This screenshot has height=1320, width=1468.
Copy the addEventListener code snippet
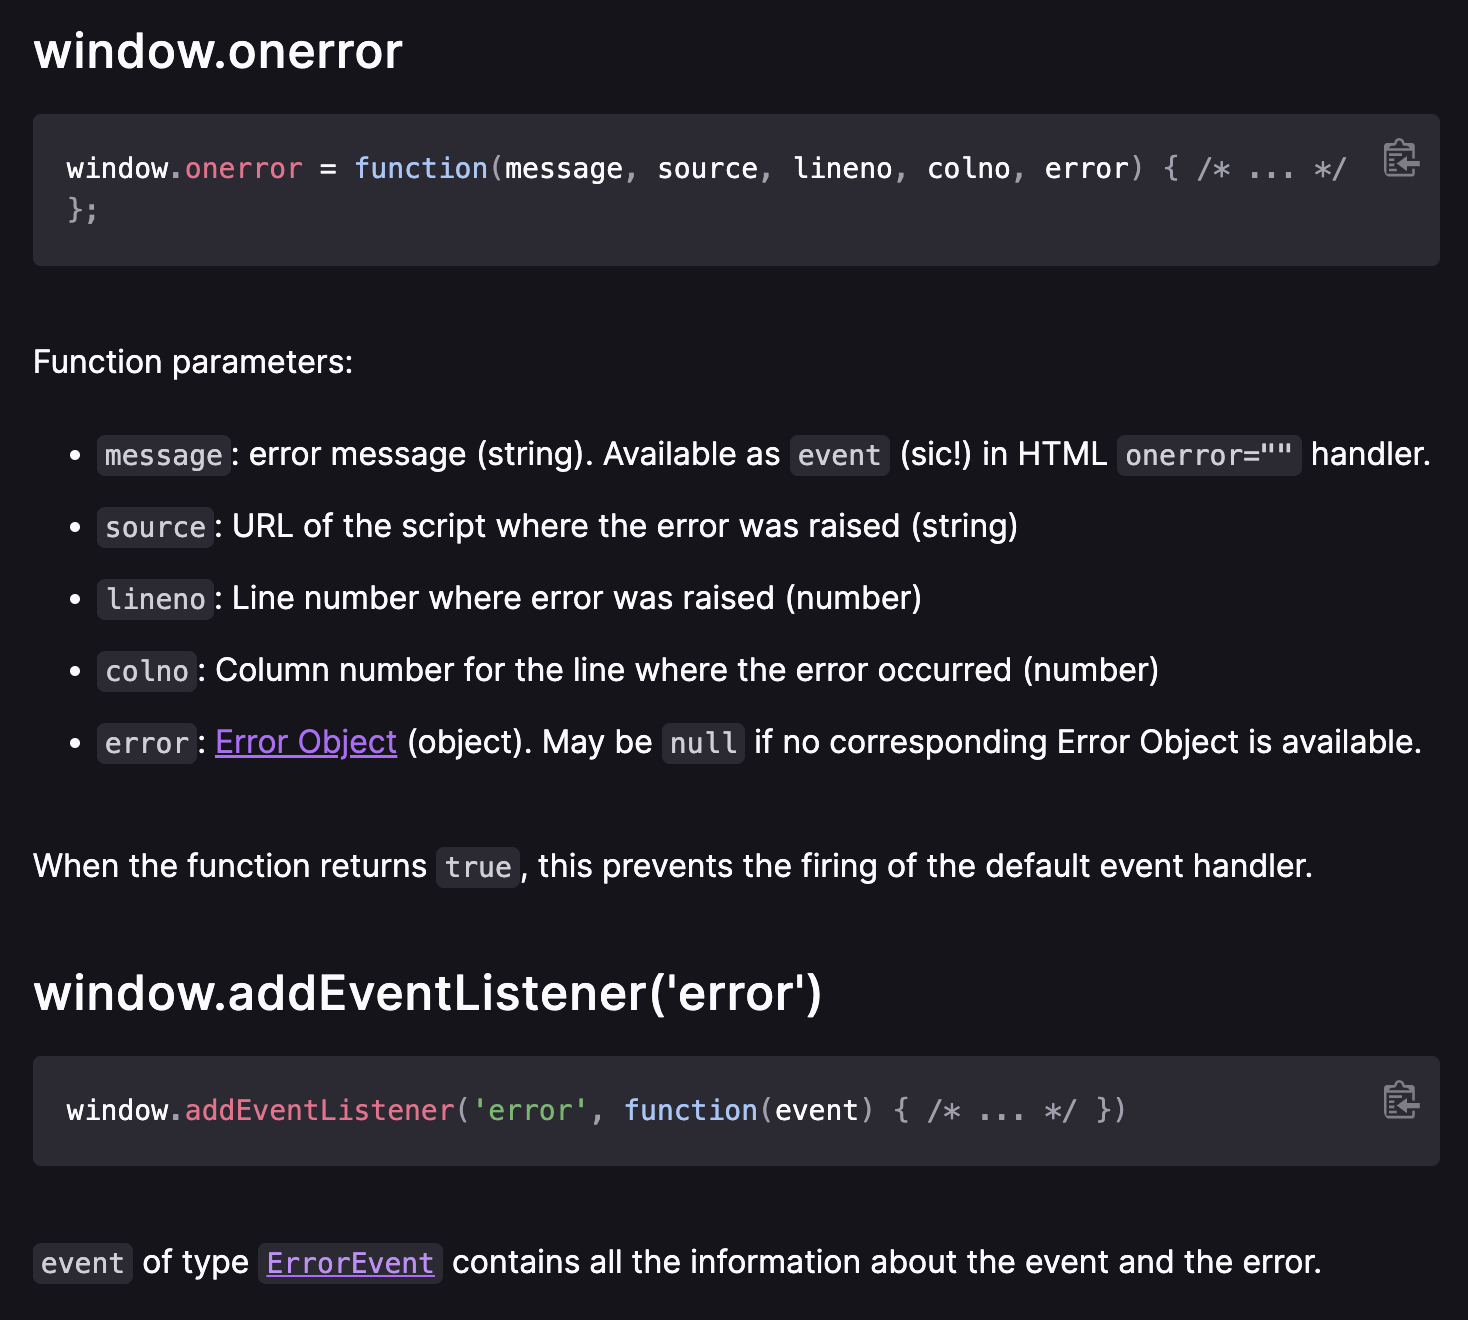click(x=1401, y=1100)
